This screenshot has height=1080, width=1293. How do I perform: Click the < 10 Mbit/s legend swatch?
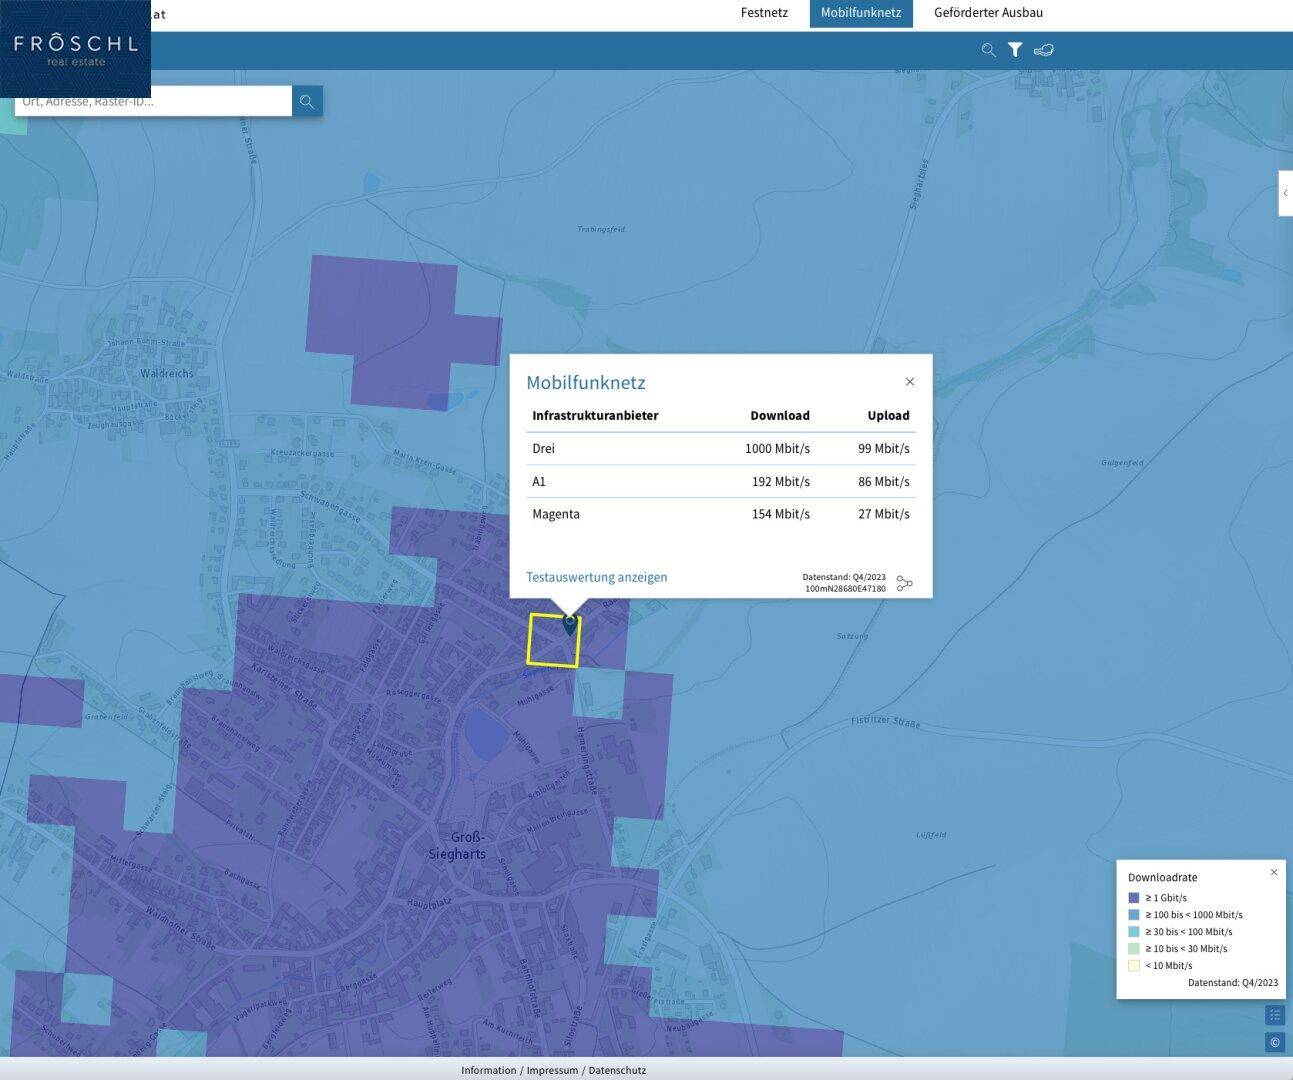coord(1134,966)
